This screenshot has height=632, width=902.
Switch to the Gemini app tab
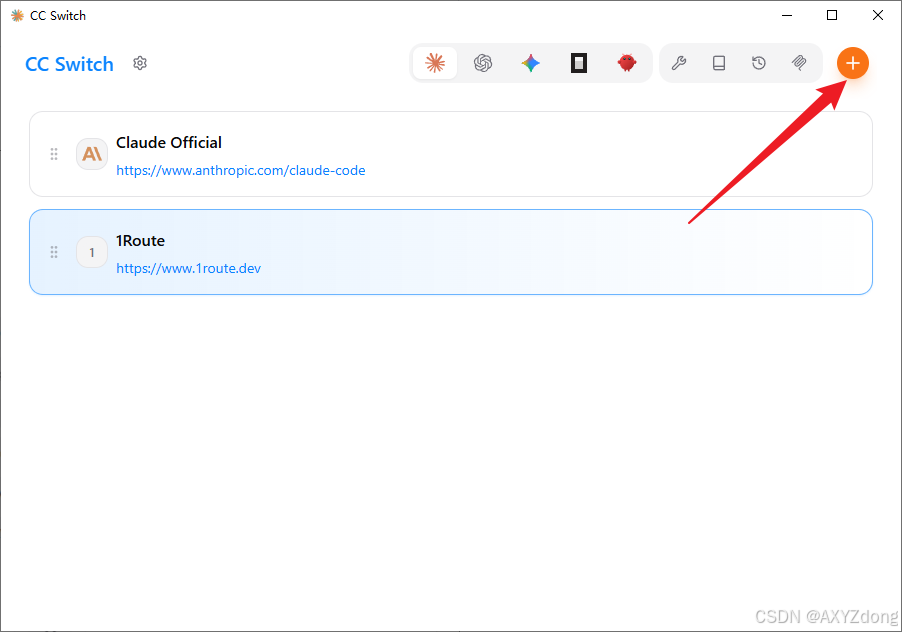click(x=530, y=63)
